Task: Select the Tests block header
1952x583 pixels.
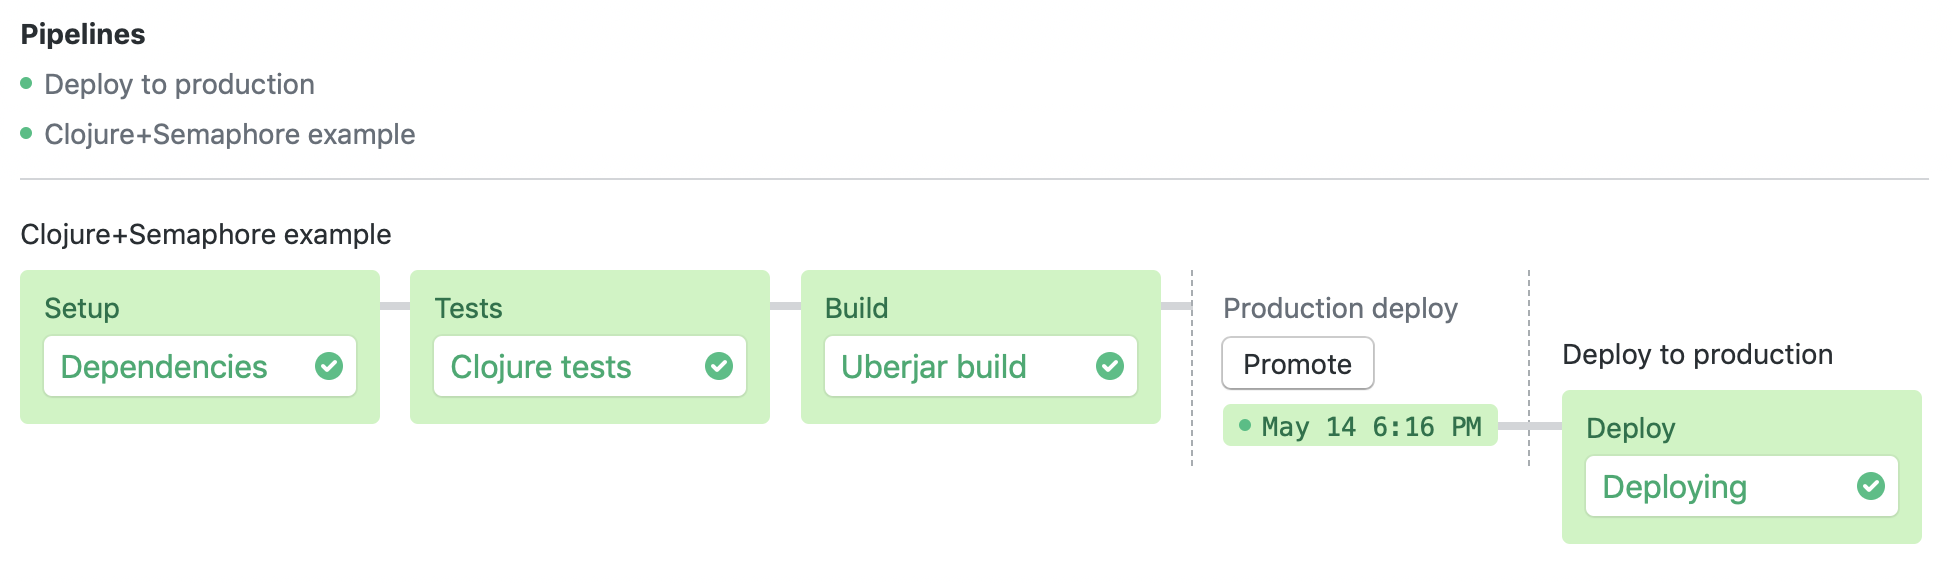Action: 469,308
